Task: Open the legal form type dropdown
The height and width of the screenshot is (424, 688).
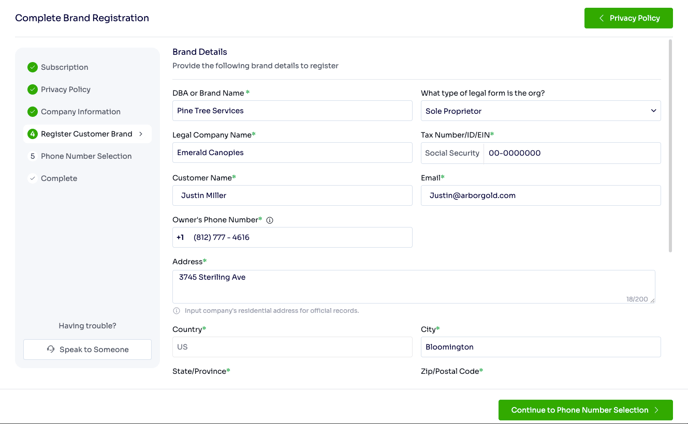Action: 540,111
